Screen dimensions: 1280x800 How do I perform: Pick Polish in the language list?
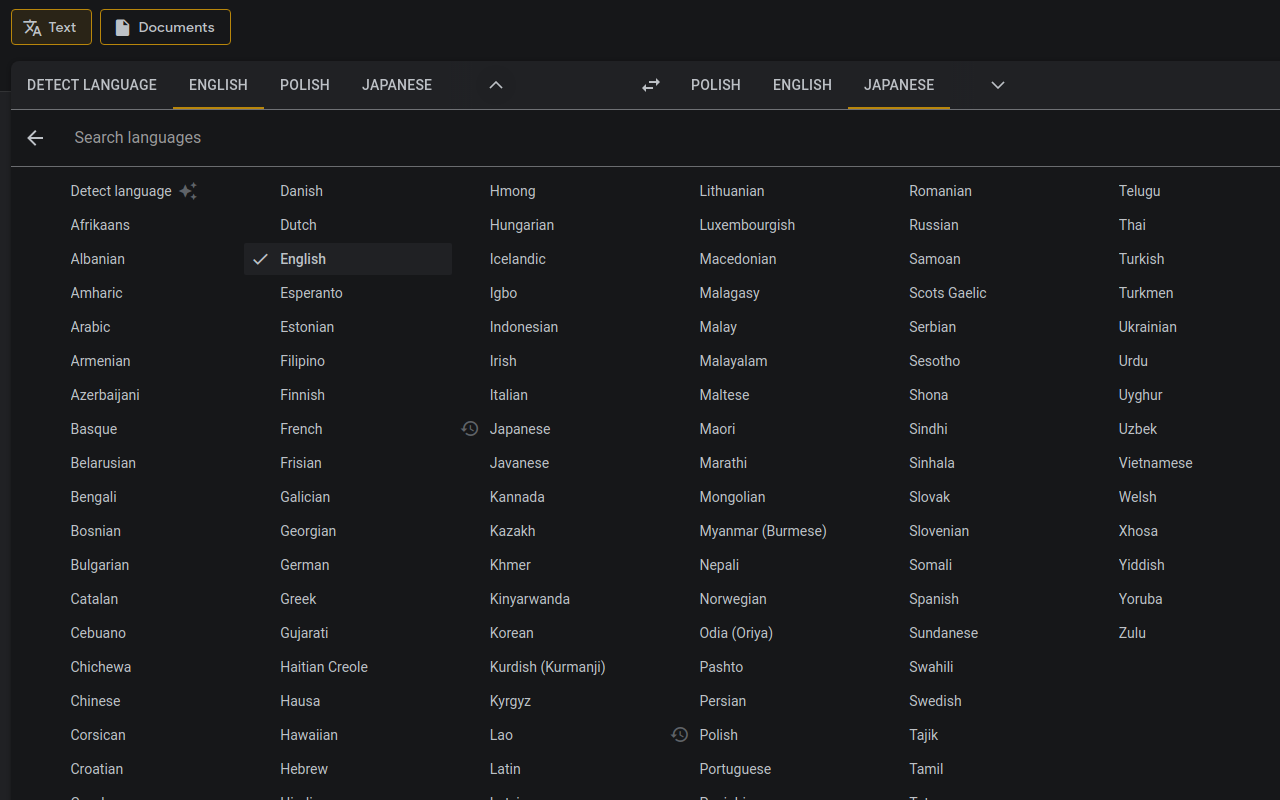click(x=718, y=735)
